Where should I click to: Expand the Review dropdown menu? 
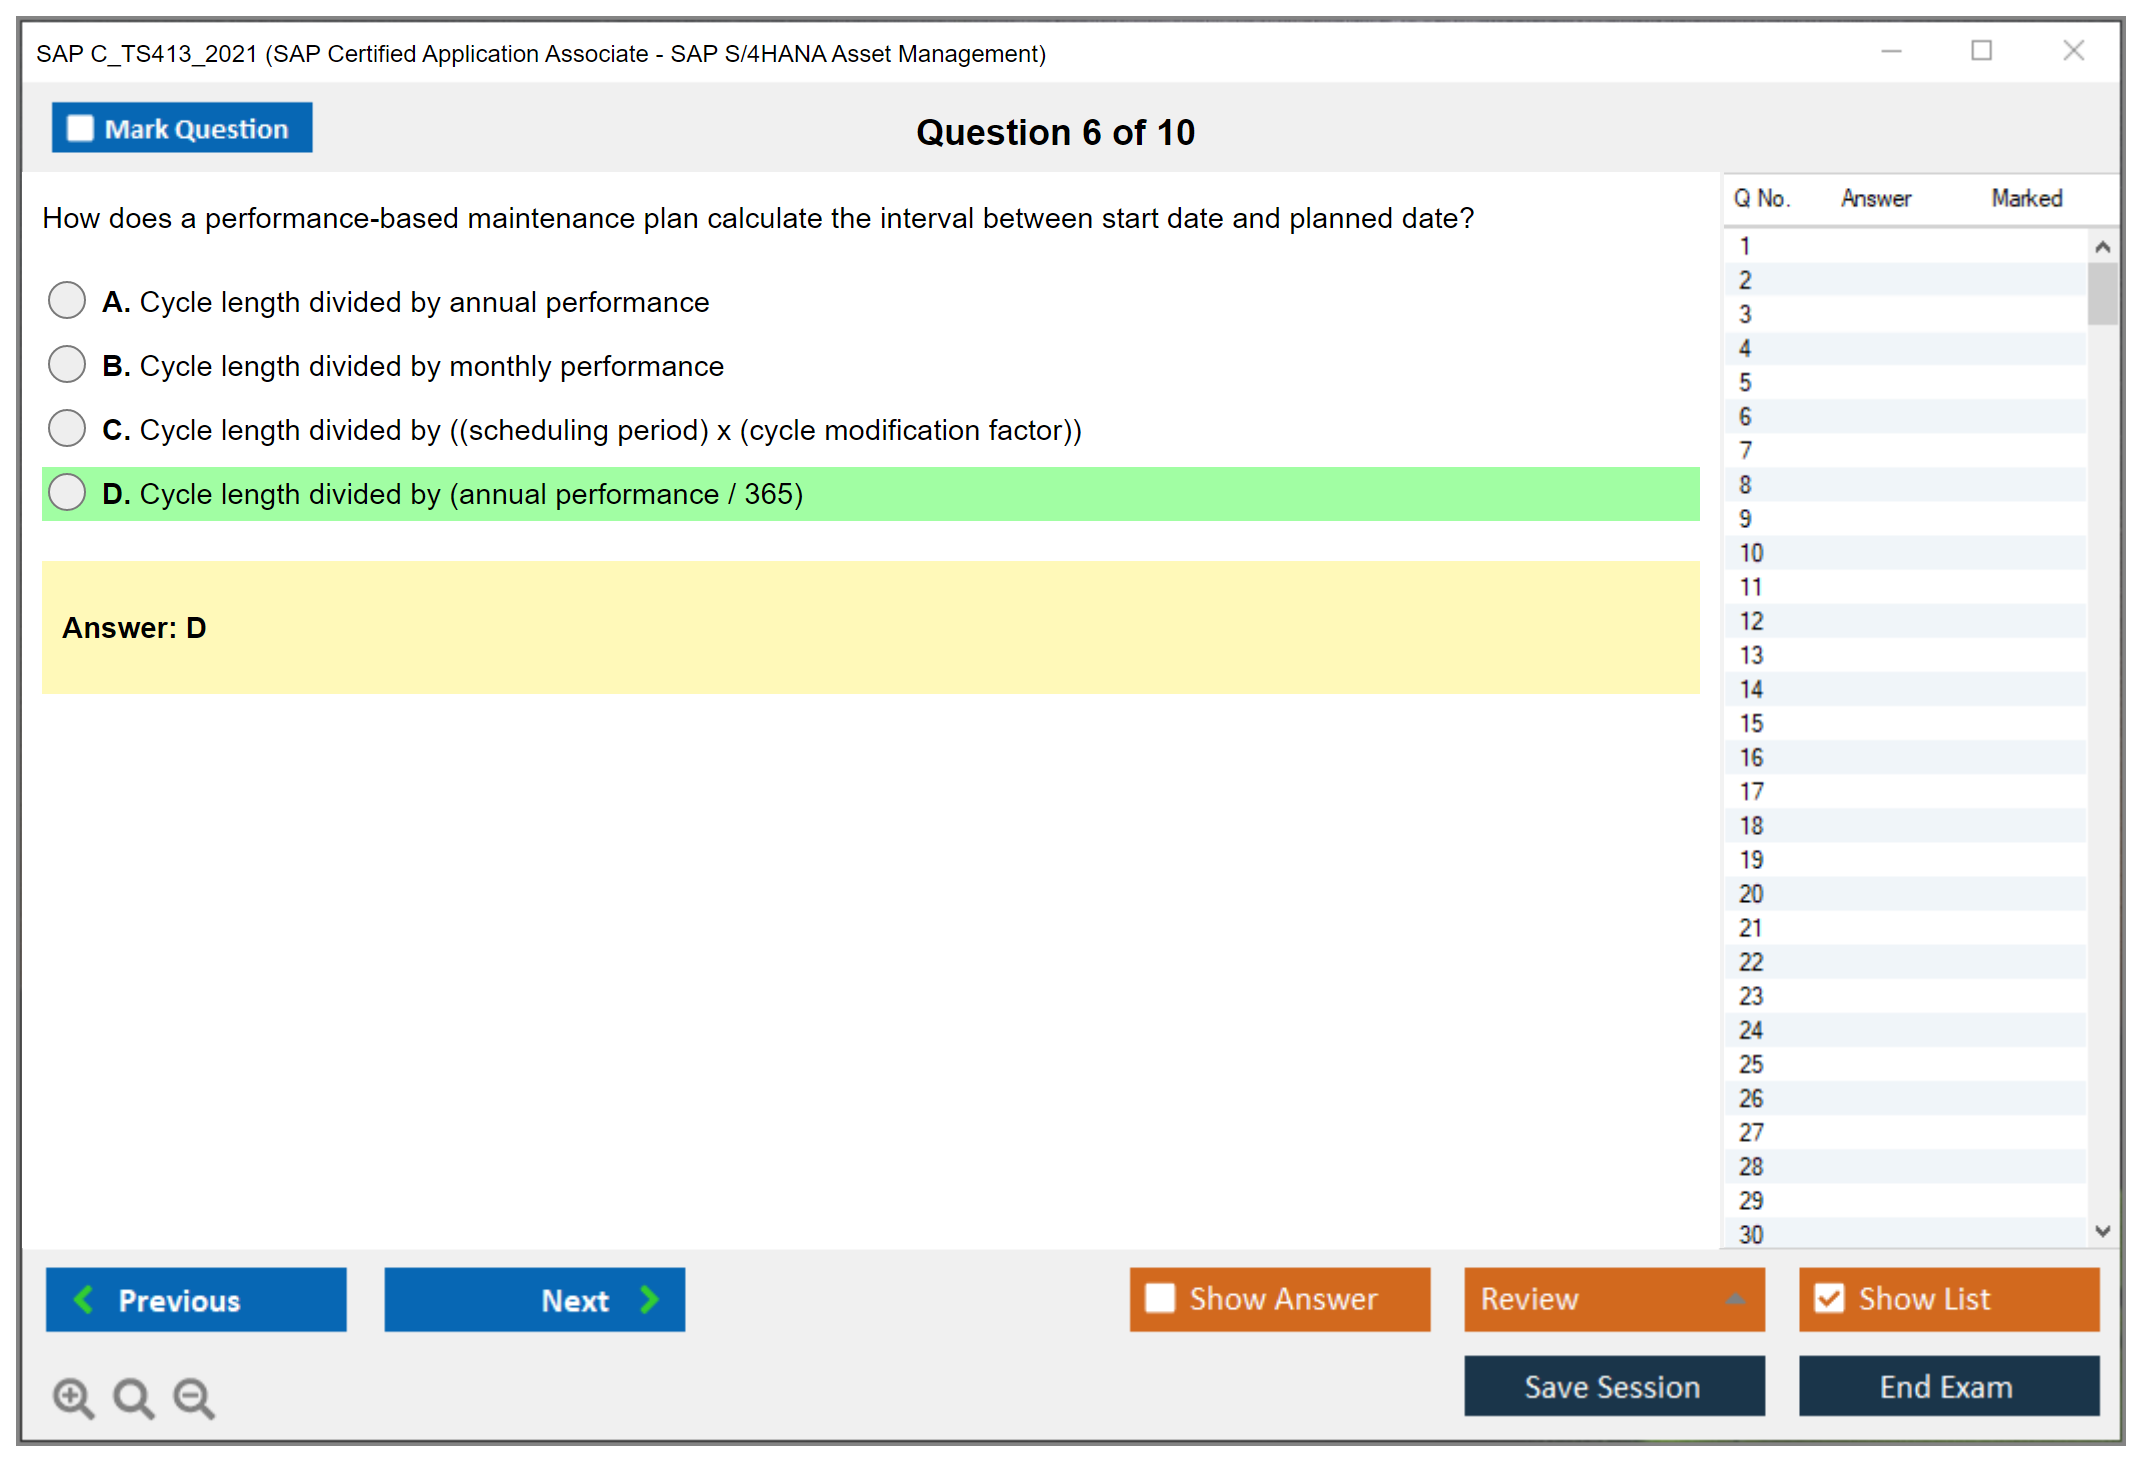point(1735,1298)
